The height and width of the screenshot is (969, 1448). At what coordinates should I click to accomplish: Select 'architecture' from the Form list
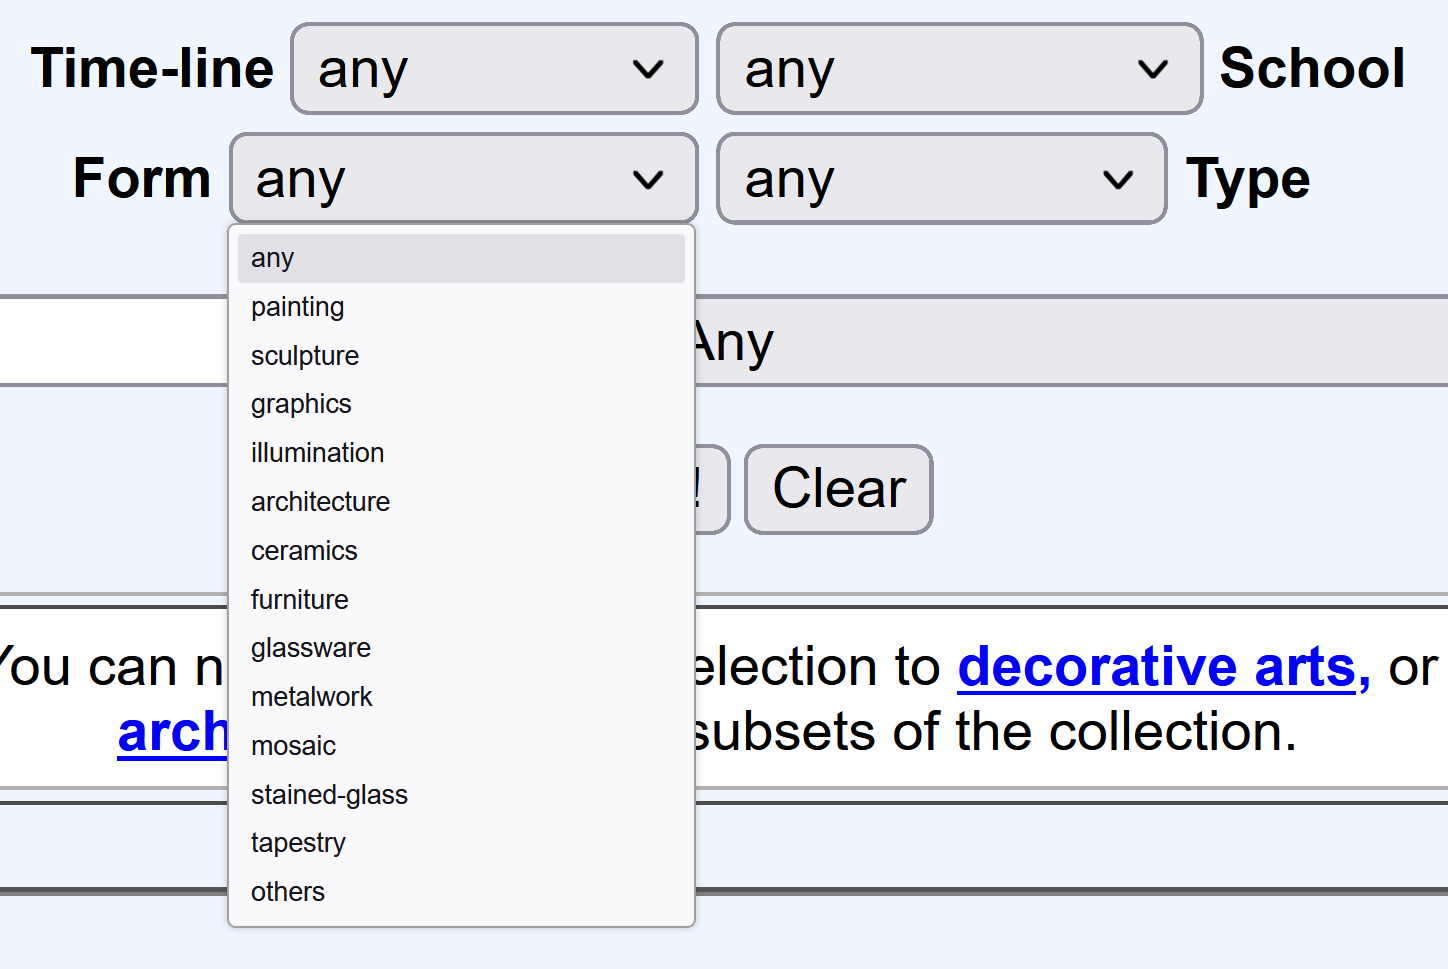pos(461,502)
